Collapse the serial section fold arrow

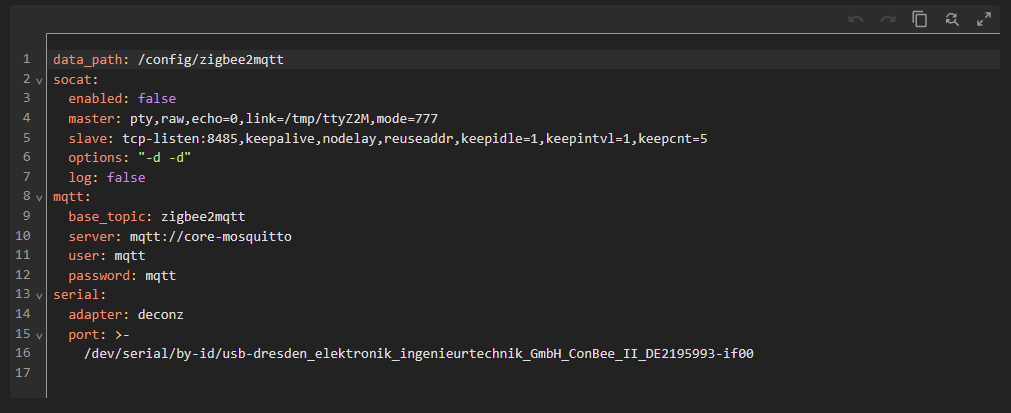coord(39,296)
